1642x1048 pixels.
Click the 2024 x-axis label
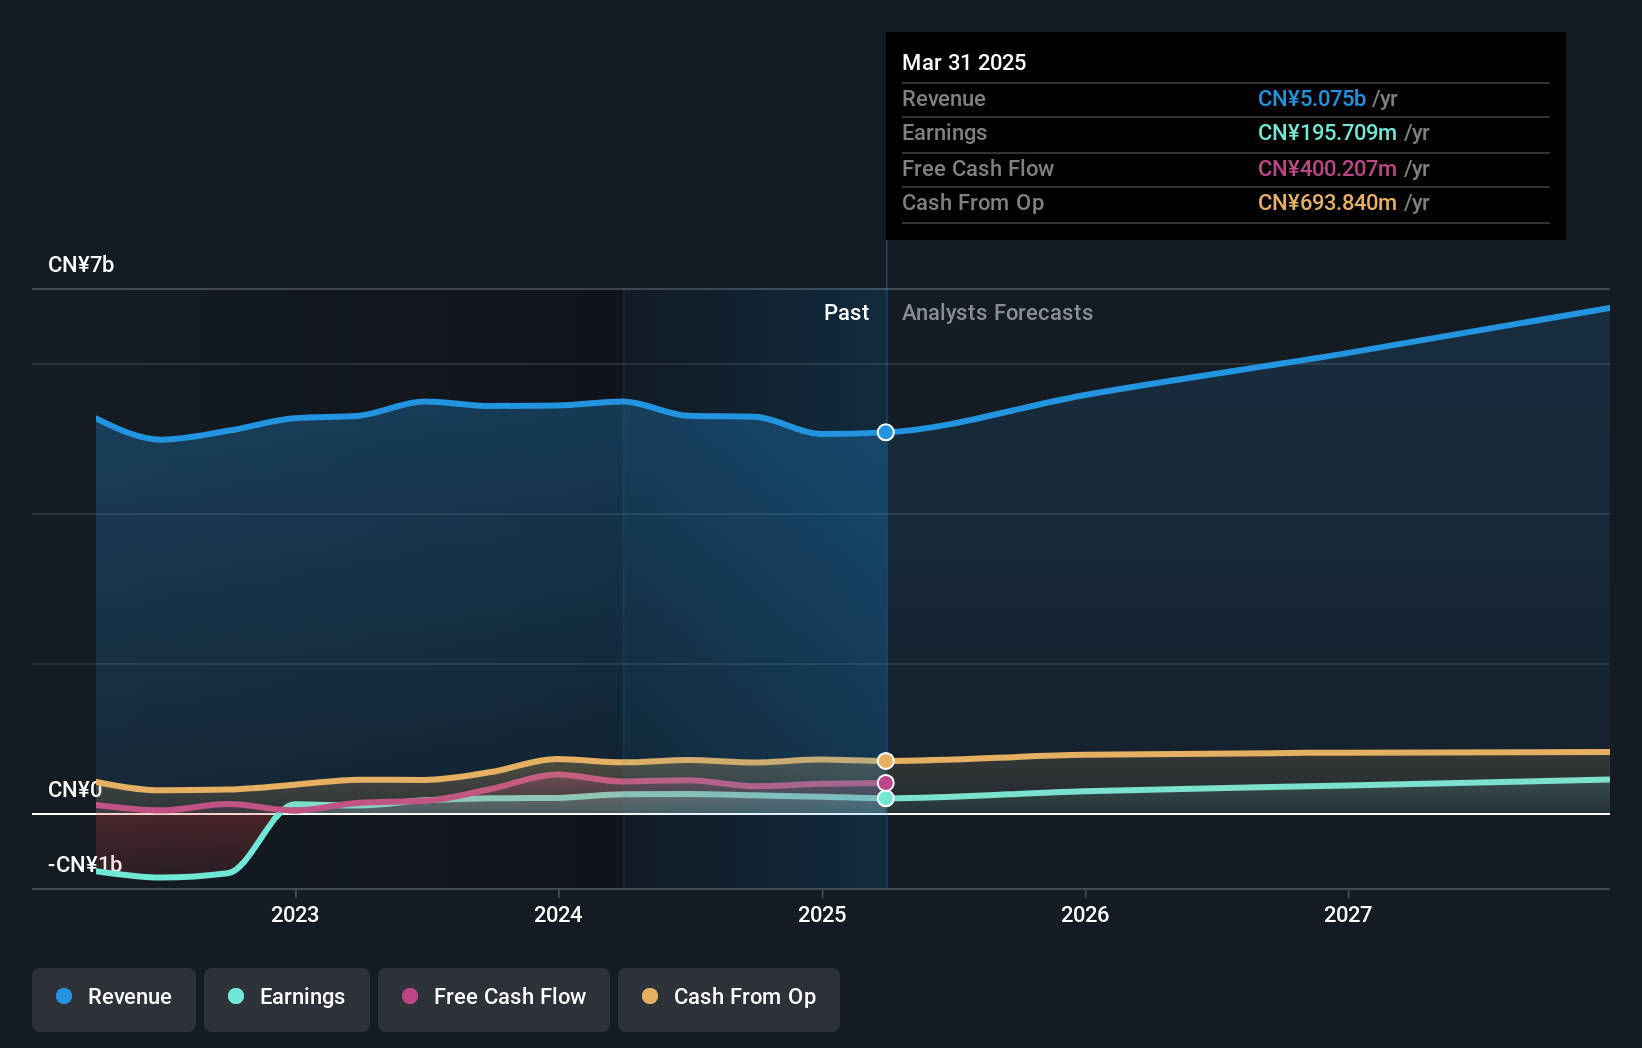[x=558, y=914]
